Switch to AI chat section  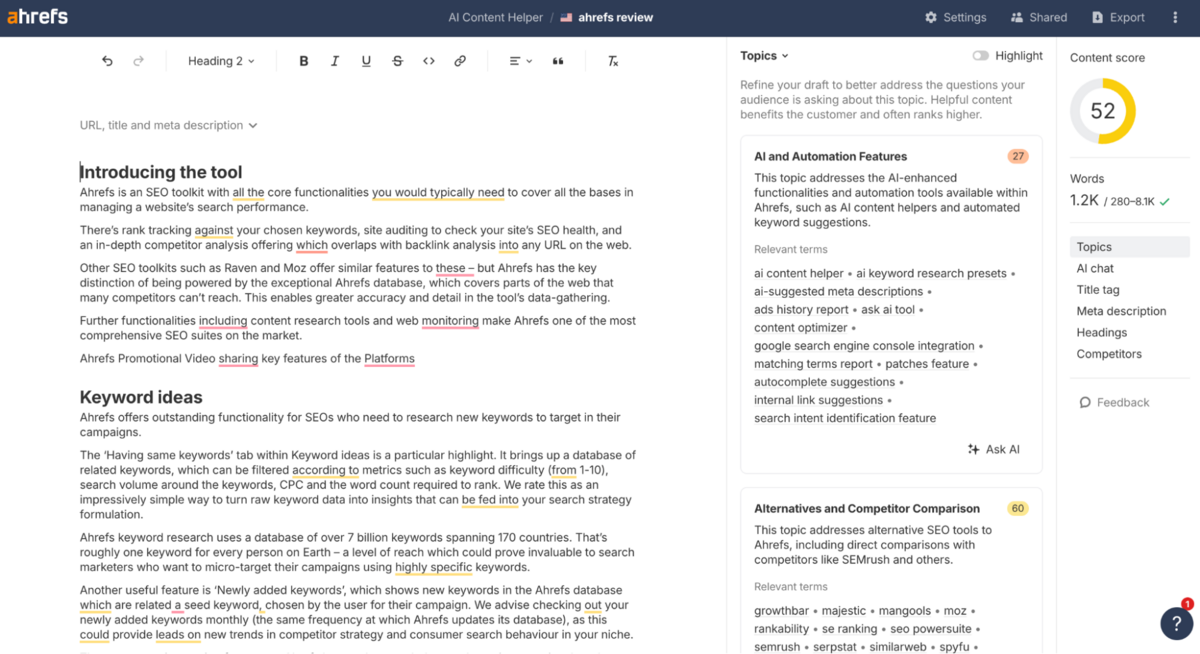coord(1095,268)
